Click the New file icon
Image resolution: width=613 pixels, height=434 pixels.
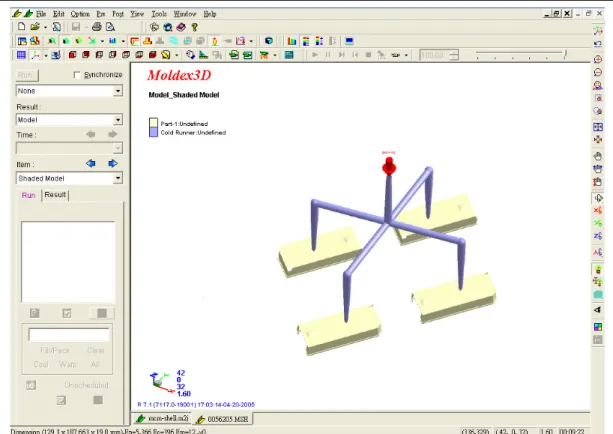pos(22,27)
